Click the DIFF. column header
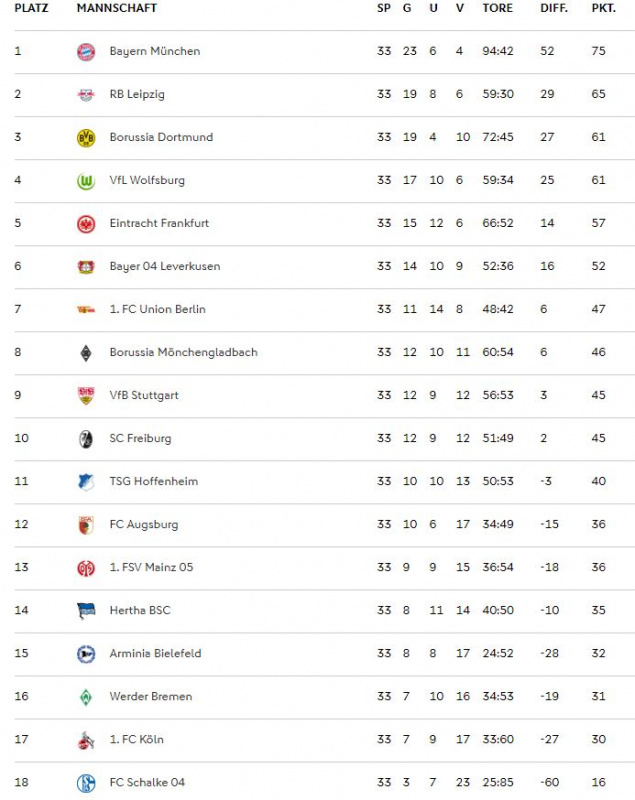This screenshot has height=800, width=635. (554, 8)
